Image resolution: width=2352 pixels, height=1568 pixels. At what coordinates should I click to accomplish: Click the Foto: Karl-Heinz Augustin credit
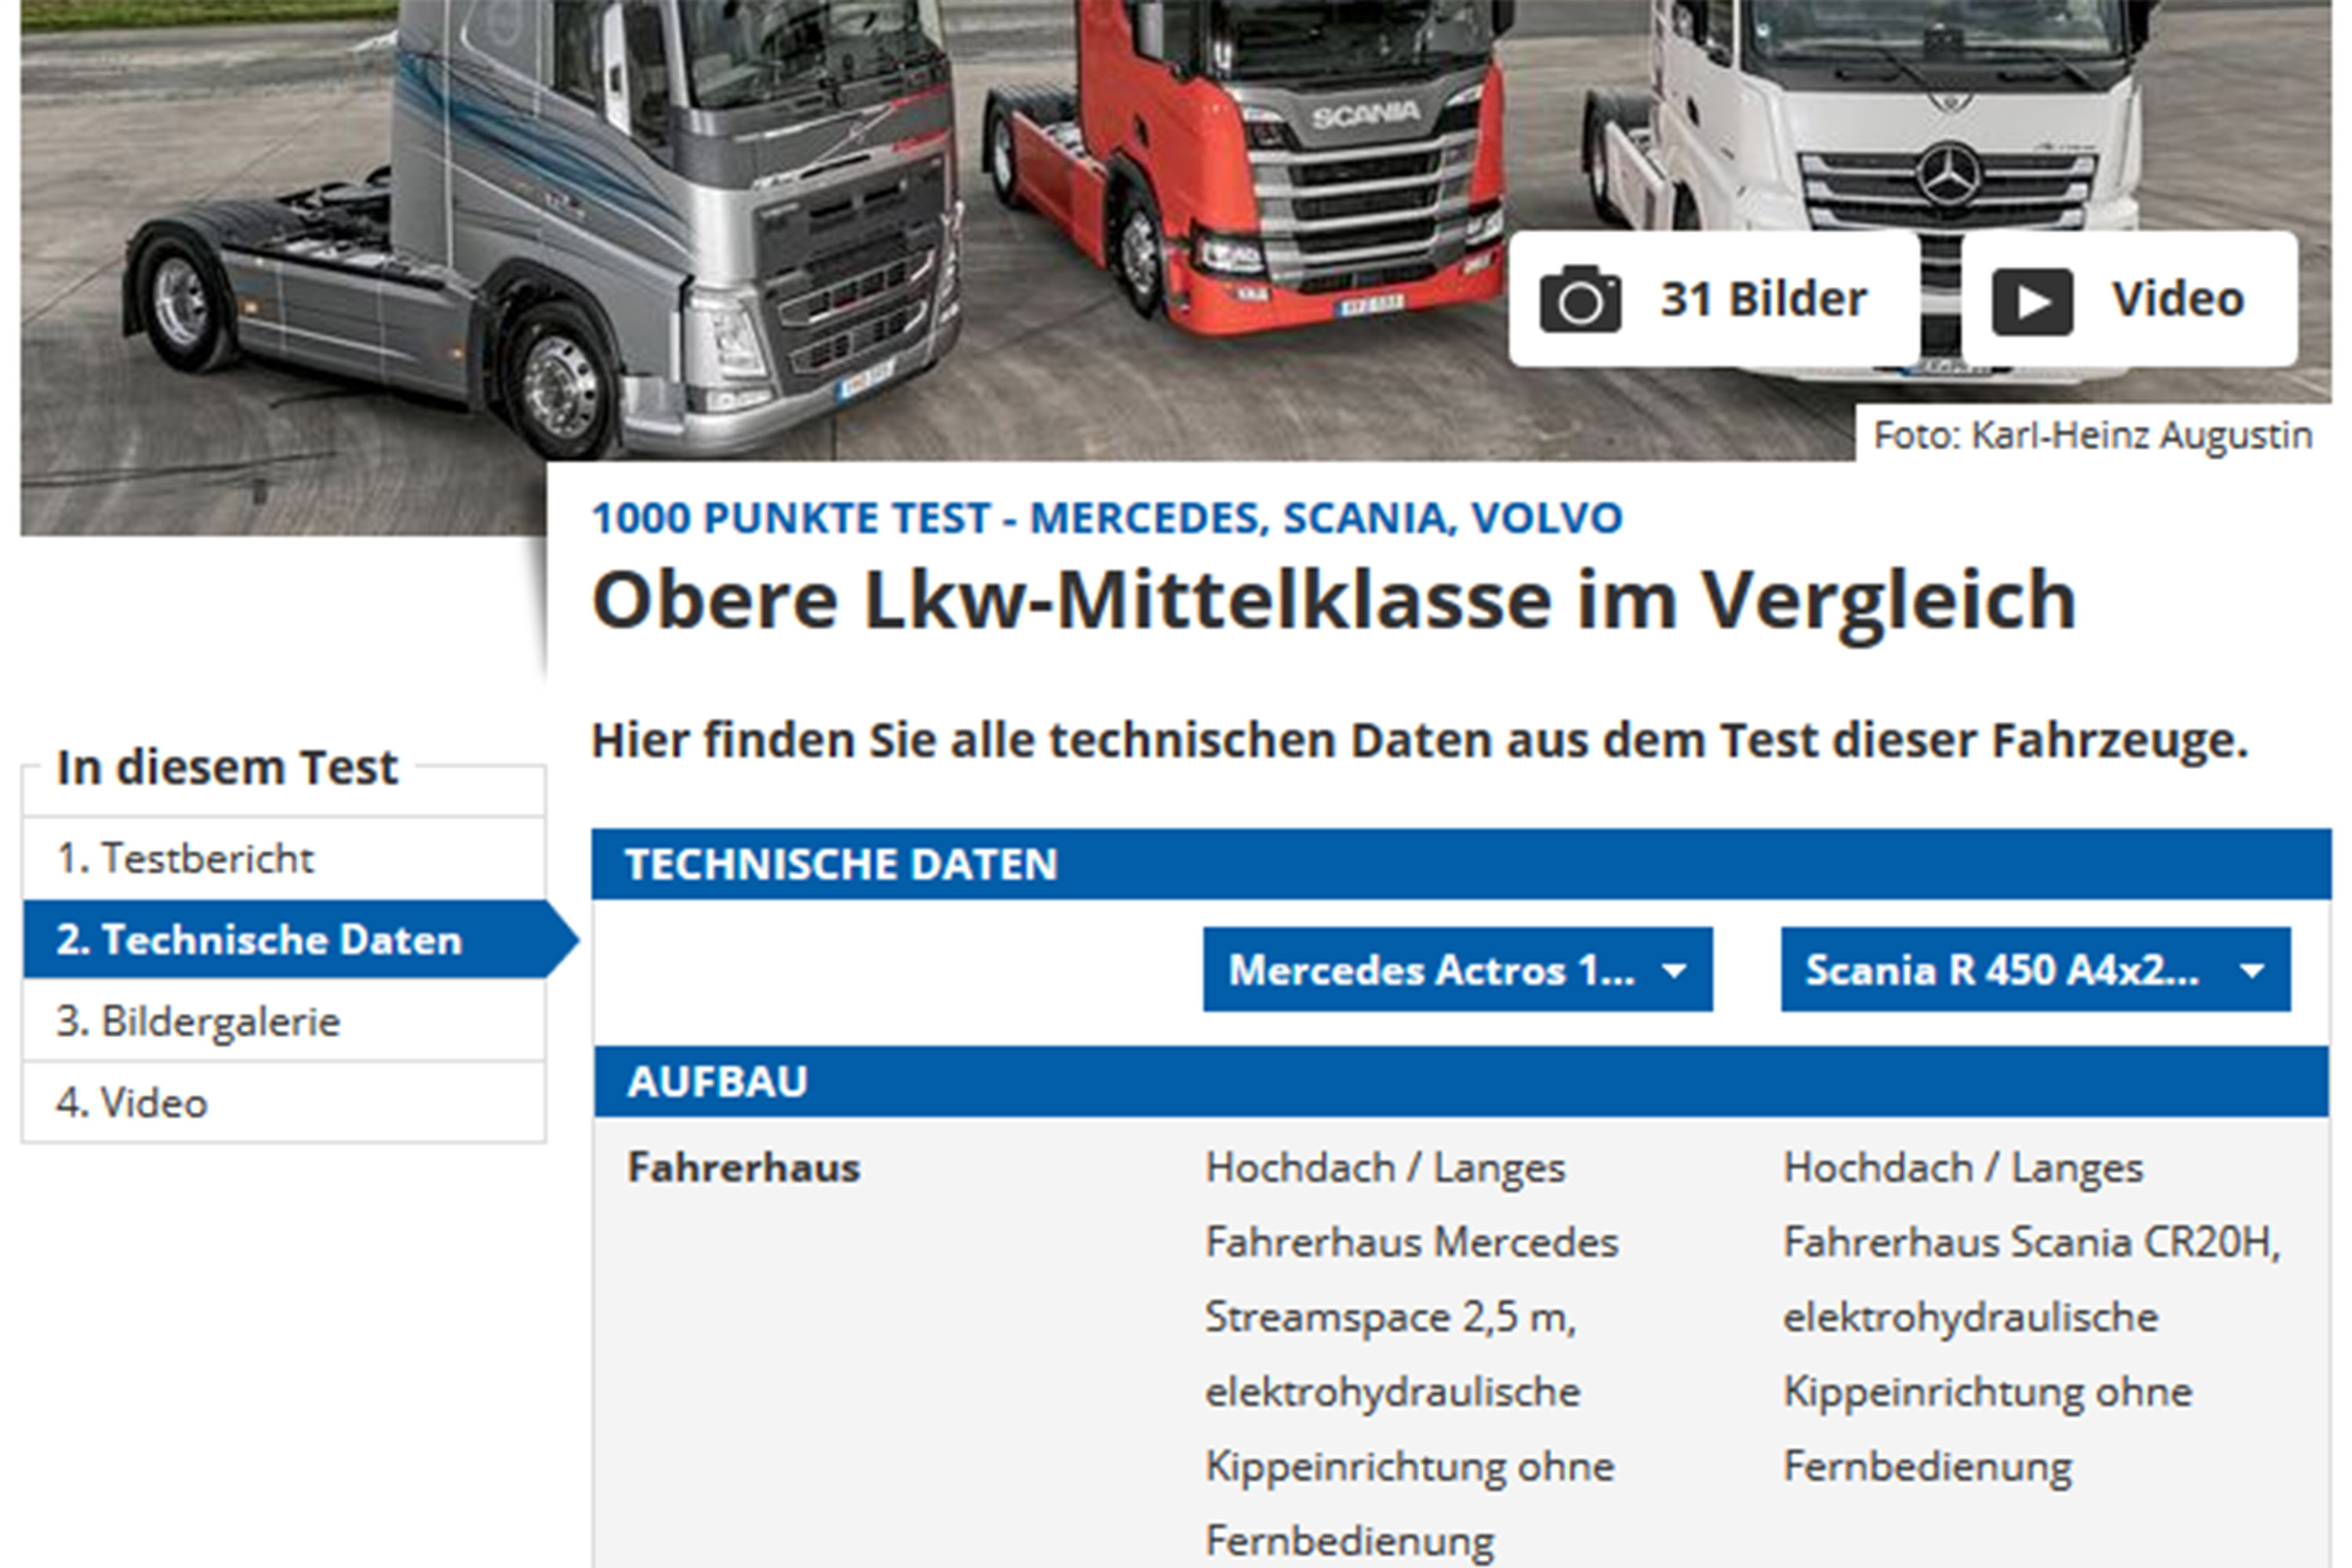point(2093,435)
